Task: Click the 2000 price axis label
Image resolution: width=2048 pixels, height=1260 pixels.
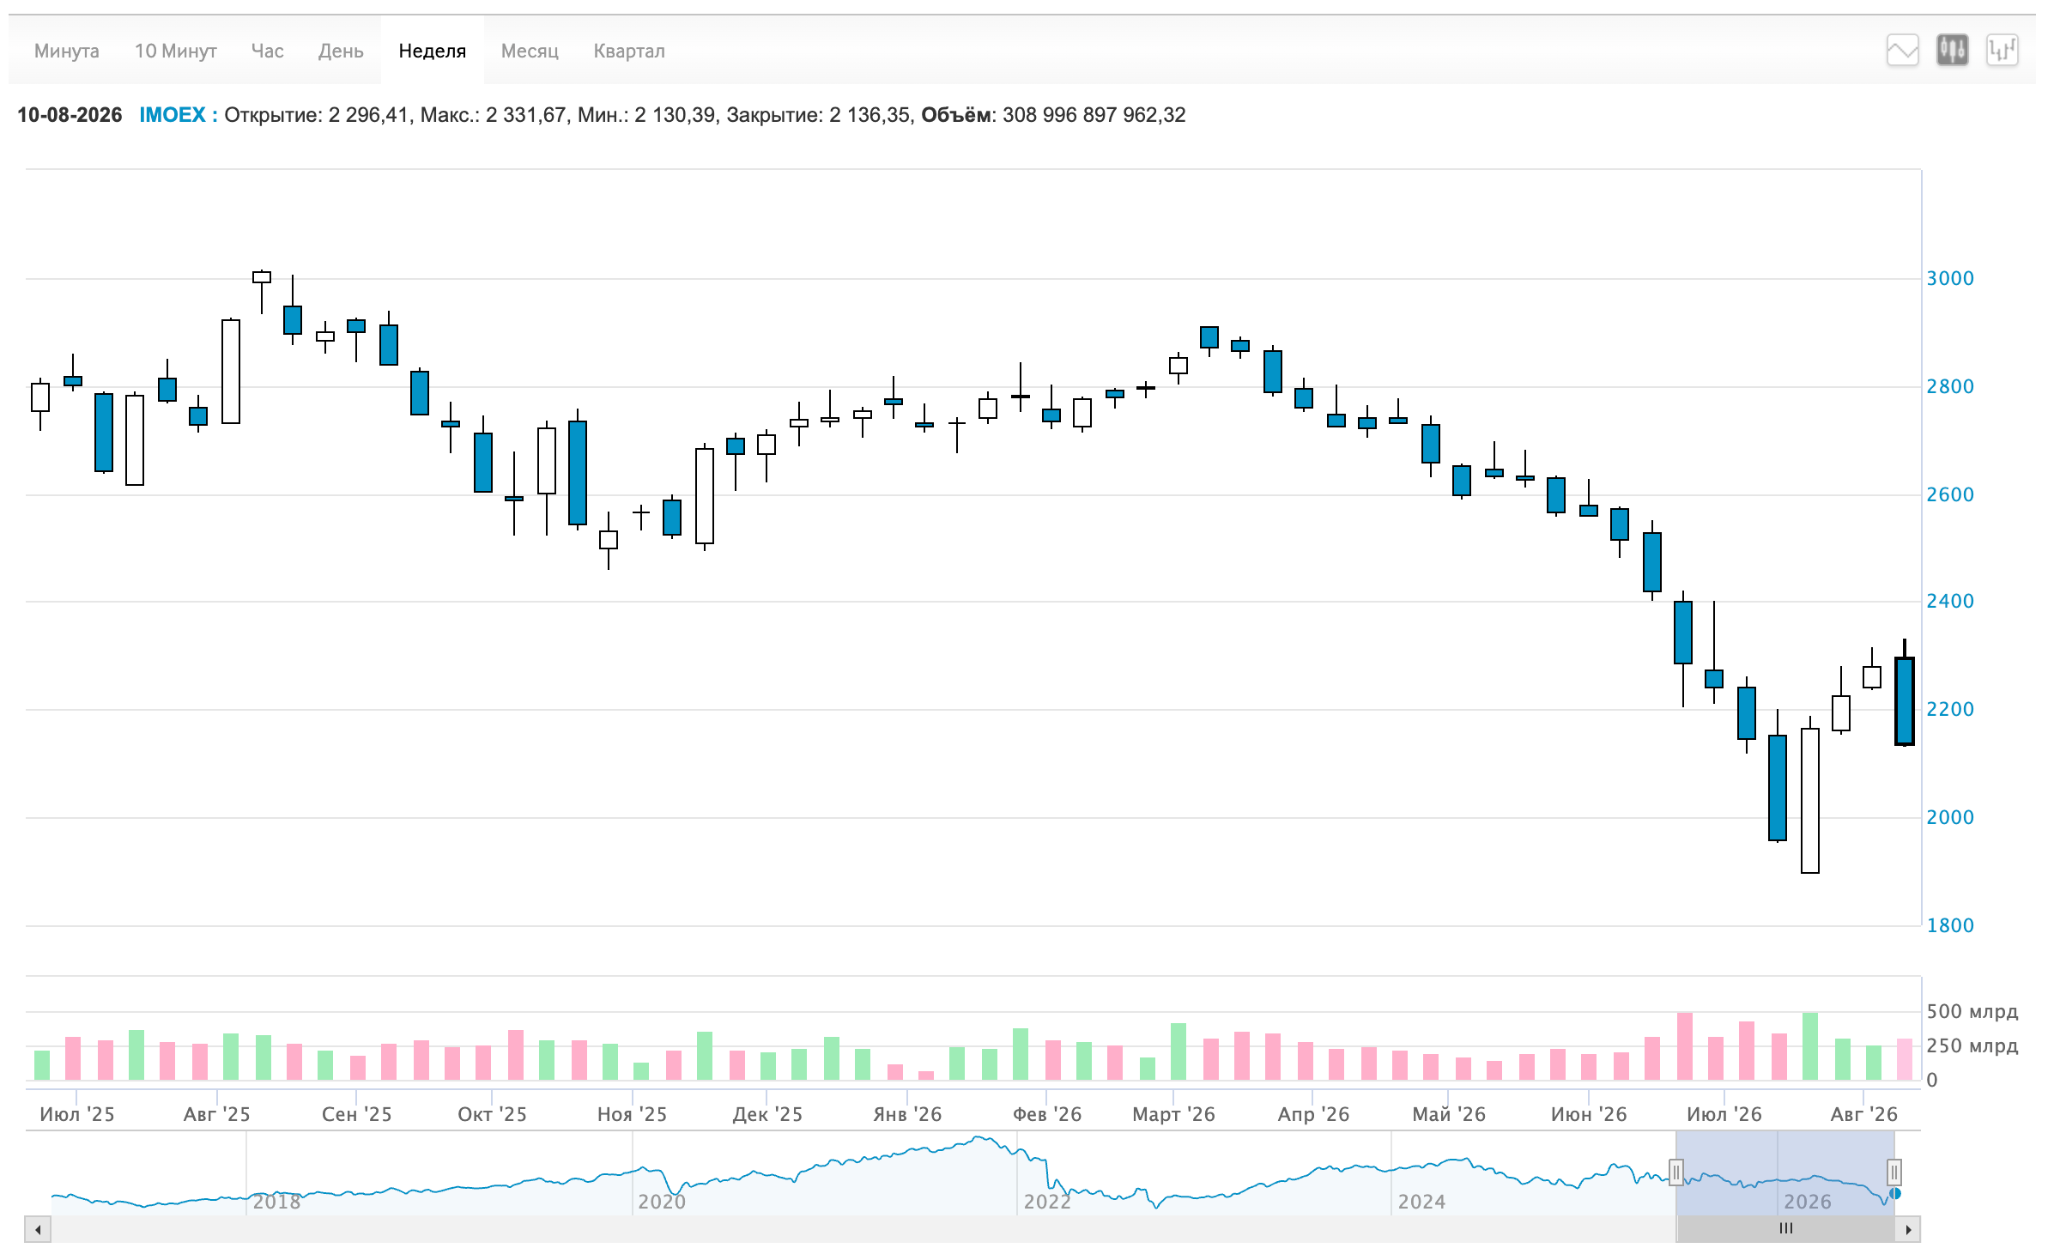Action: tap(1950, 818)
